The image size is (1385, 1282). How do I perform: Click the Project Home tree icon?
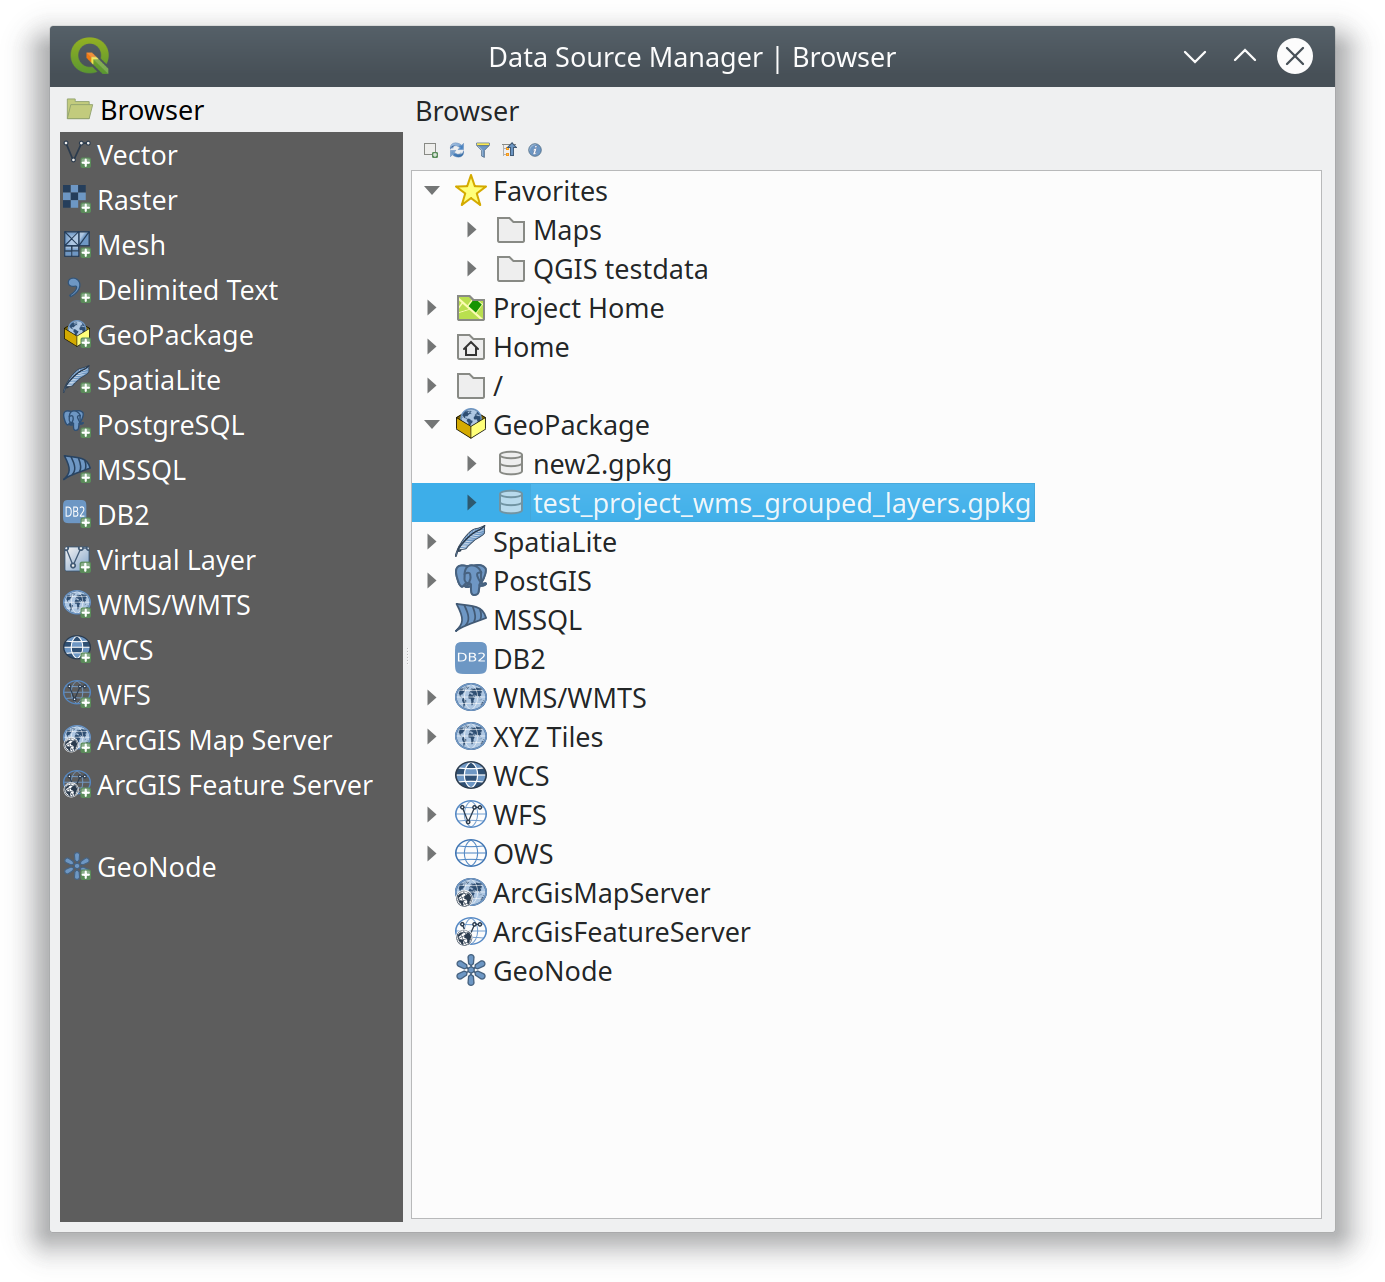click(x=471, y=308)
